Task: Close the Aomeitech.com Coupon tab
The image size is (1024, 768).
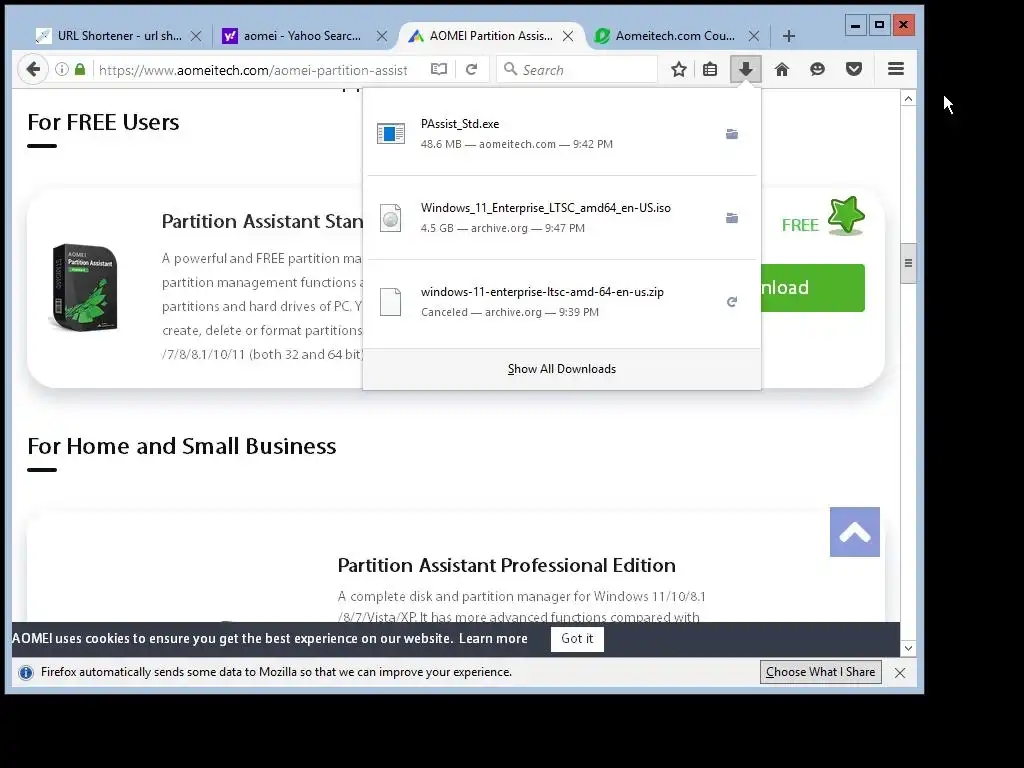Action: click(754, 36)
